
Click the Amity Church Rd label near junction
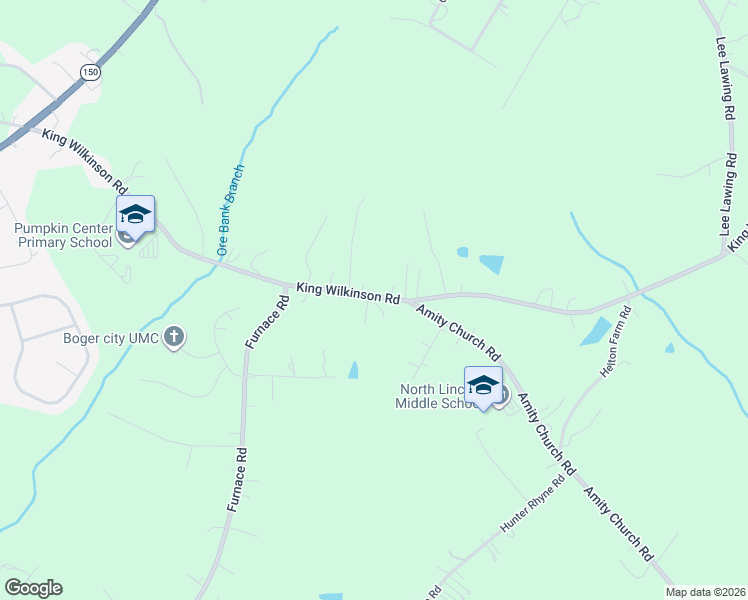click(458, 332)
